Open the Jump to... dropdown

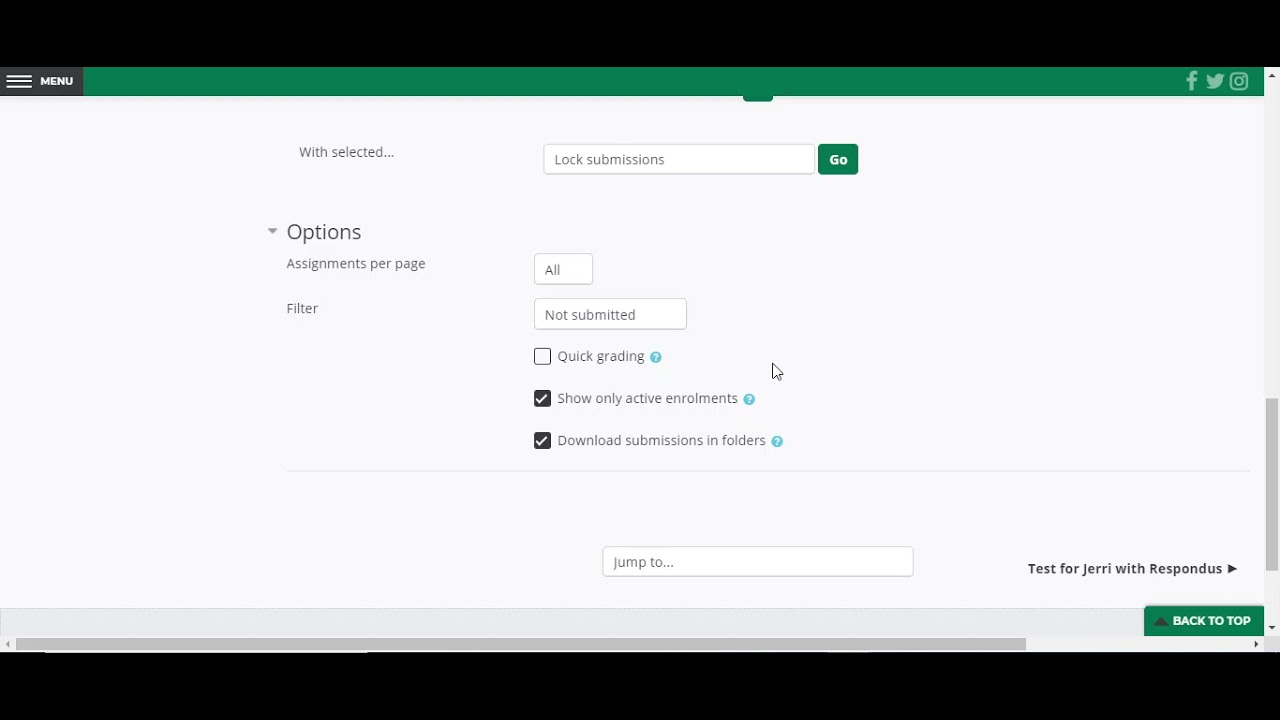tap(758, 561)
